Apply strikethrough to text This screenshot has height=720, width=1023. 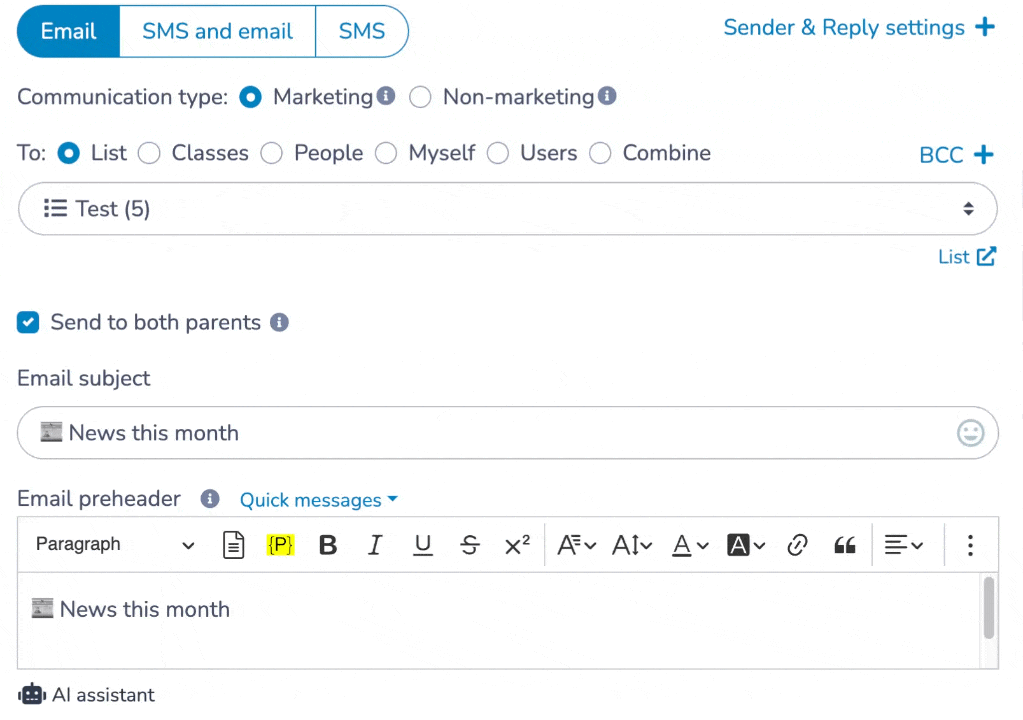pos(470,545)
